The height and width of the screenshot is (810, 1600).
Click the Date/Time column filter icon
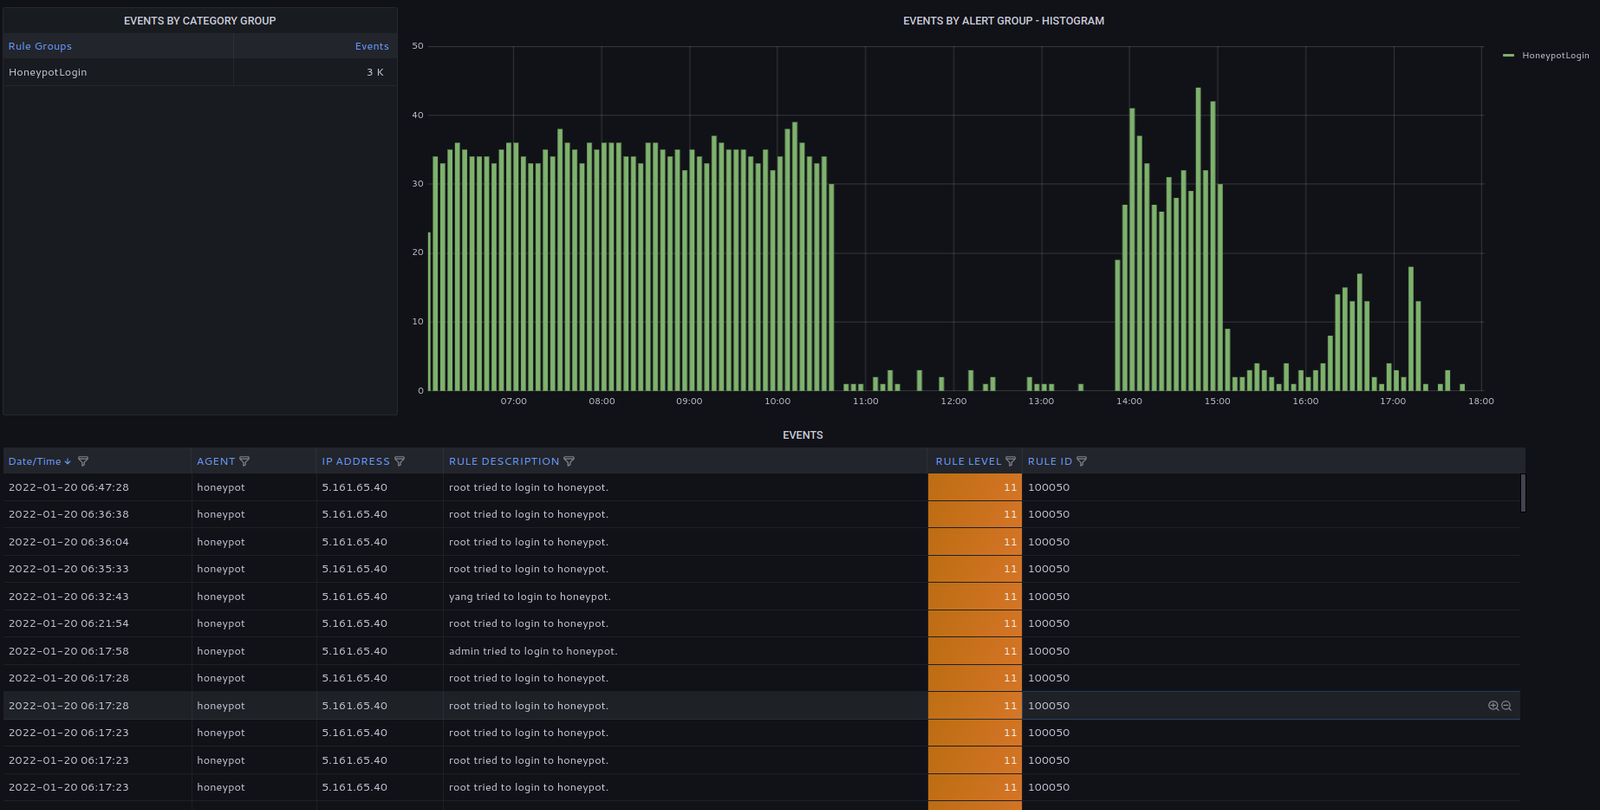pos(83,462)
